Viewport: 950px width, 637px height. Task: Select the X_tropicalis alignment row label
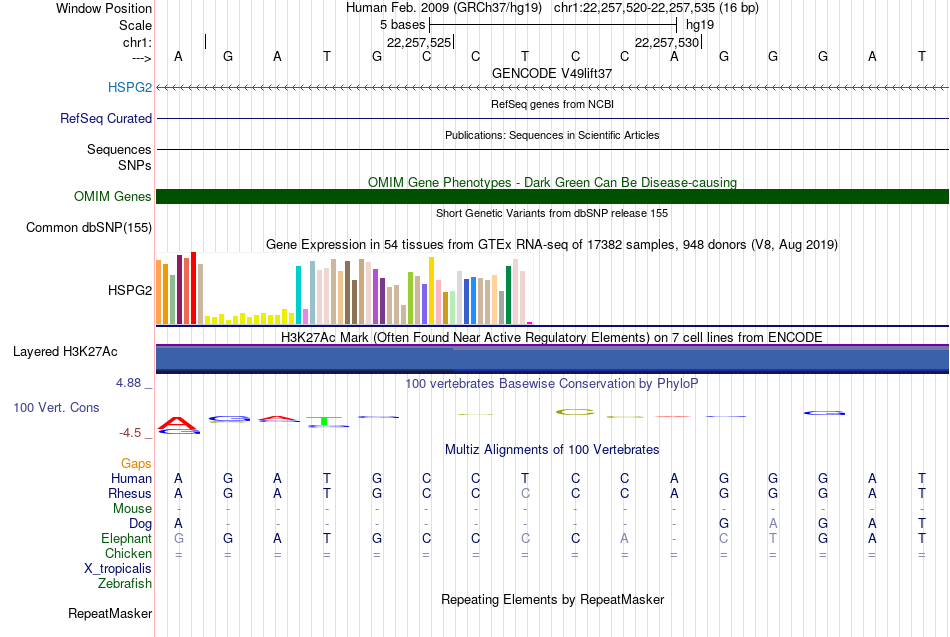coord(118,569)
